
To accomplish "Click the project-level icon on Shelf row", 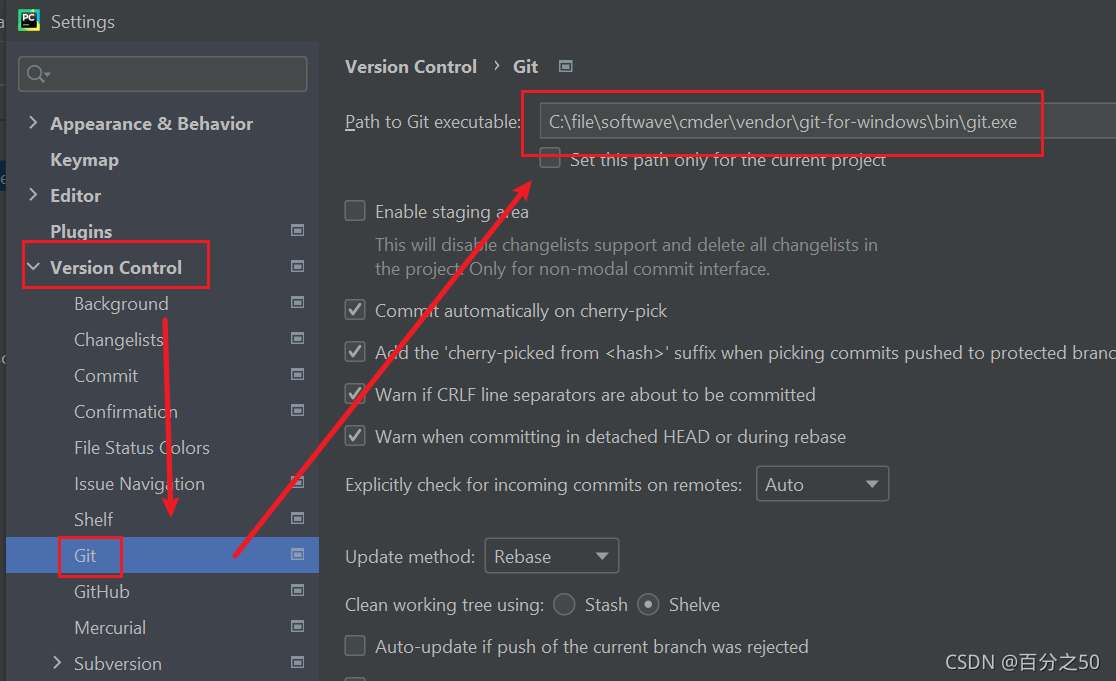I will point(298,518).
